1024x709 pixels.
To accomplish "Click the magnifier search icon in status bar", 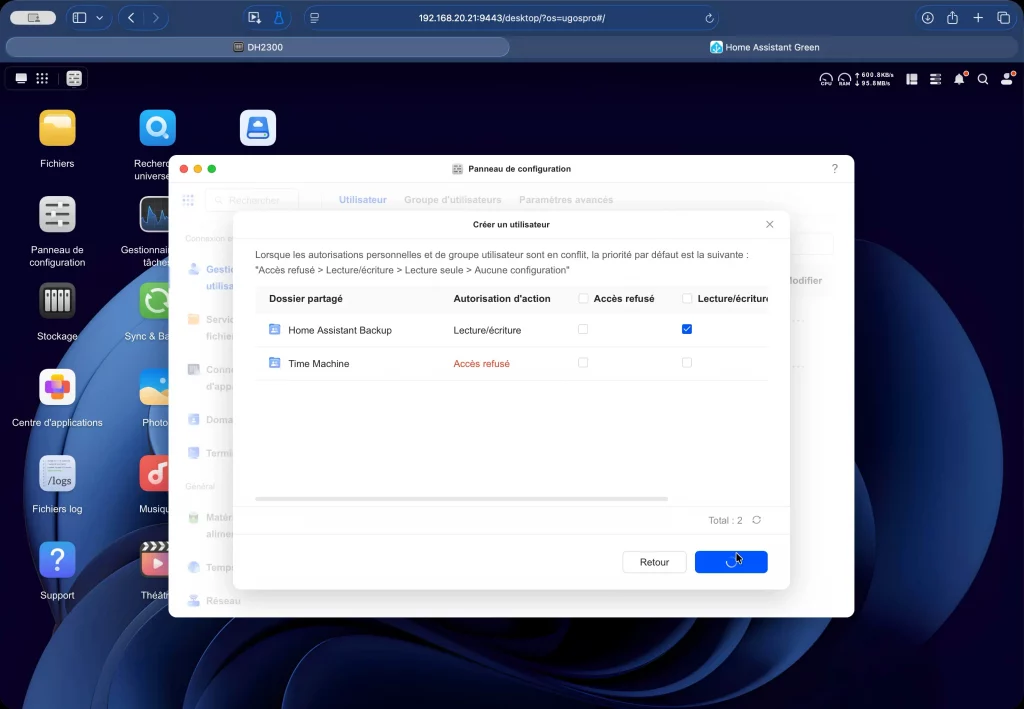I will (x=982, y=79).
